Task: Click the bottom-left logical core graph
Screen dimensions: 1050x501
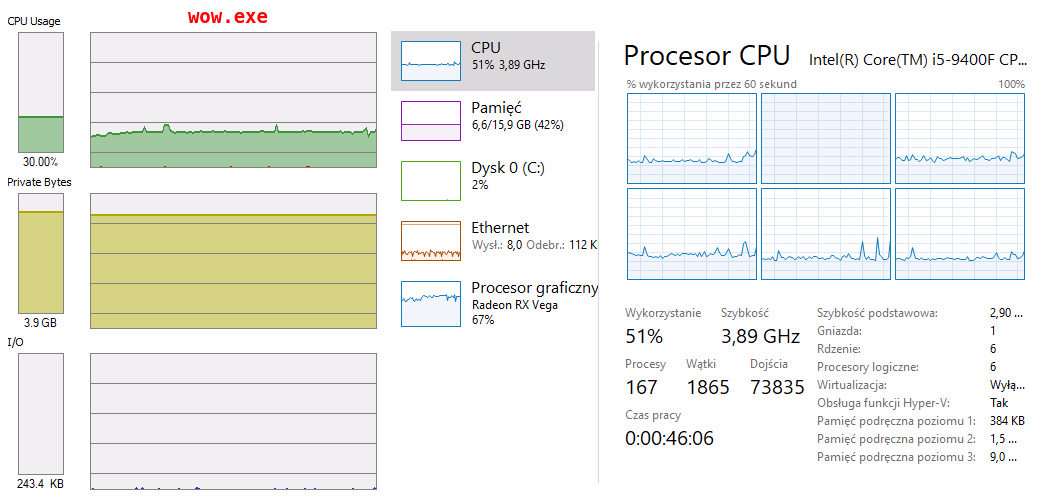Action: coord(691,234)
